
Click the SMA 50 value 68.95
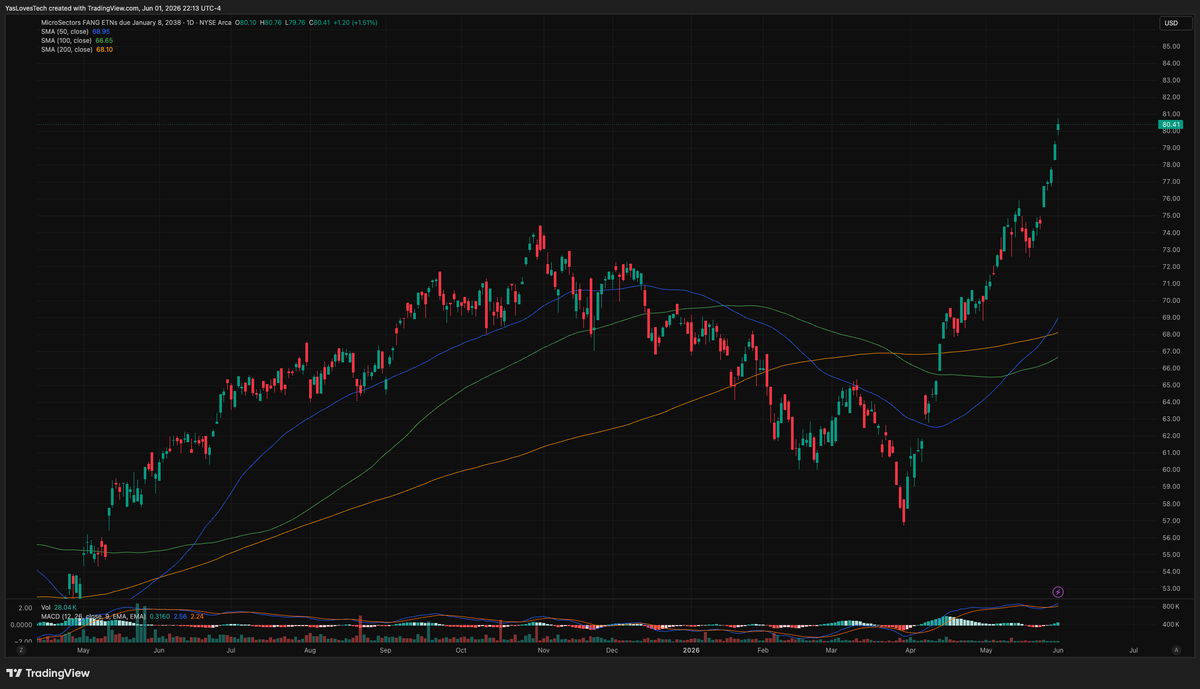[100, 31]
